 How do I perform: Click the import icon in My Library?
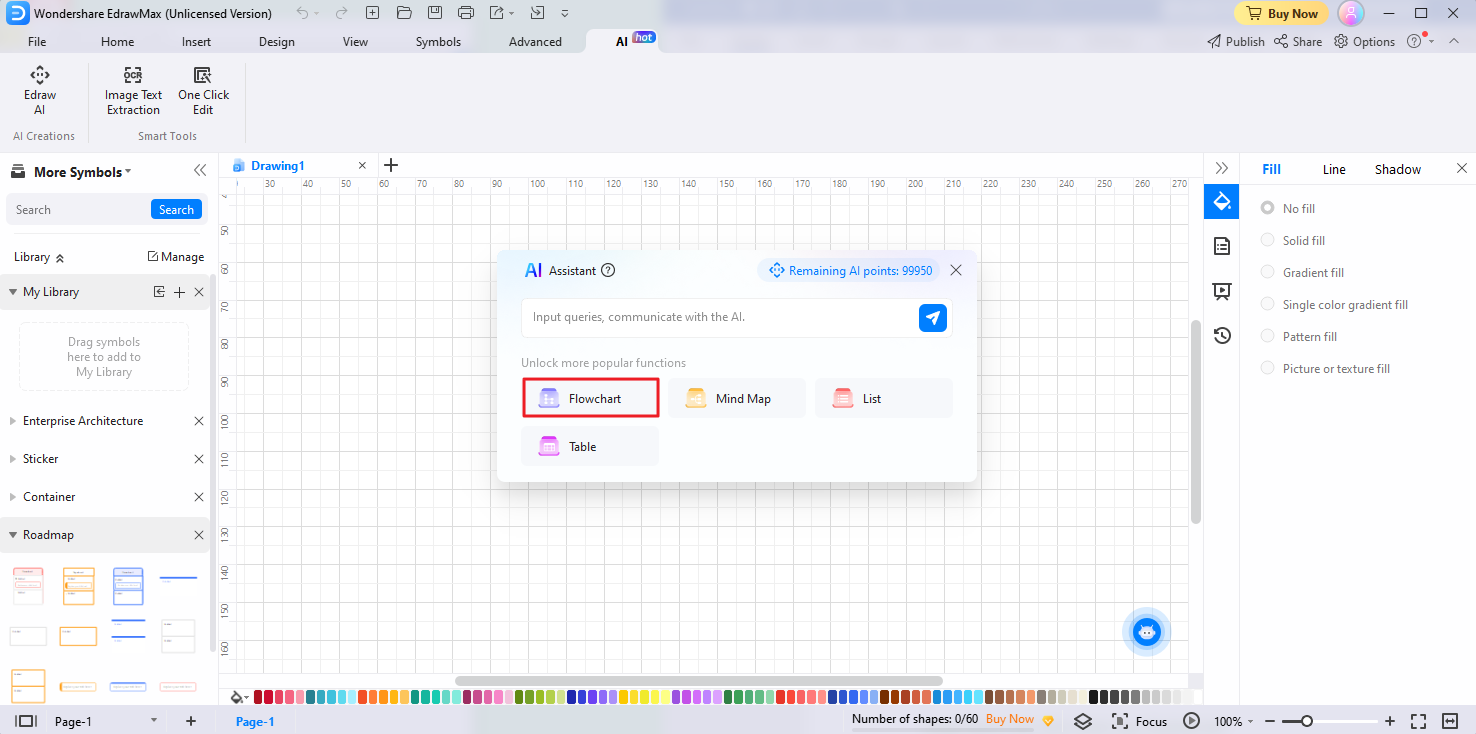coord(159,292)
